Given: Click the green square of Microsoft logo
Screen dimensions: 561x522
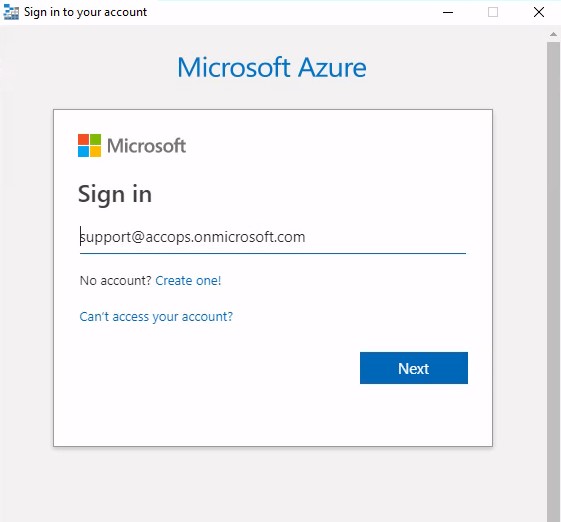Looking at the screenshot, I should coord(96,140).
